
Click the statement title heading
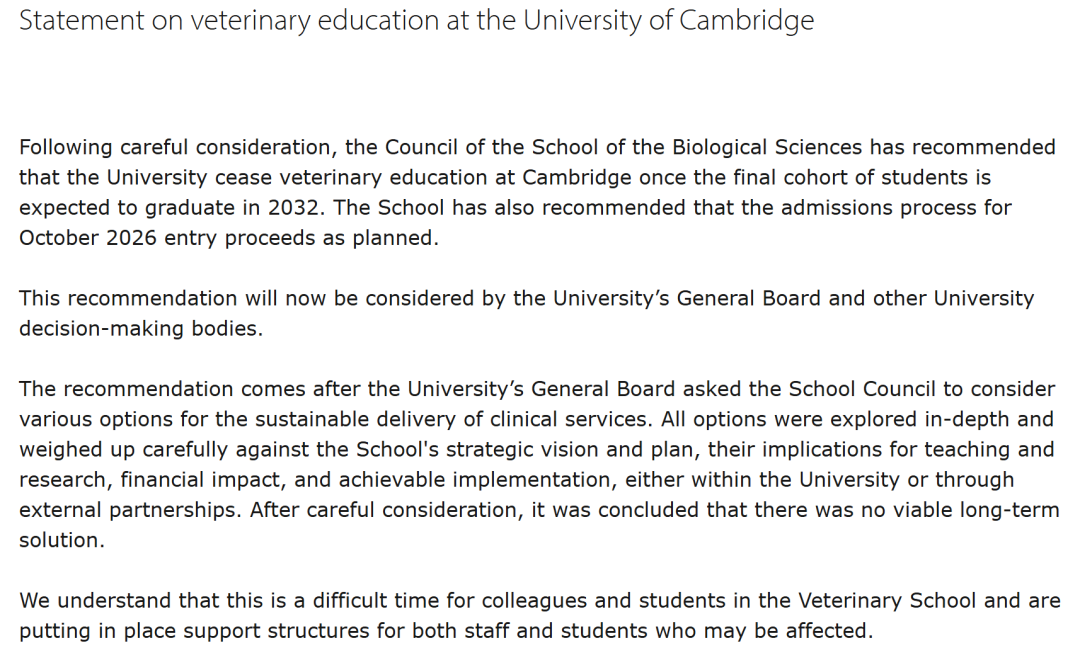point(416,21)
